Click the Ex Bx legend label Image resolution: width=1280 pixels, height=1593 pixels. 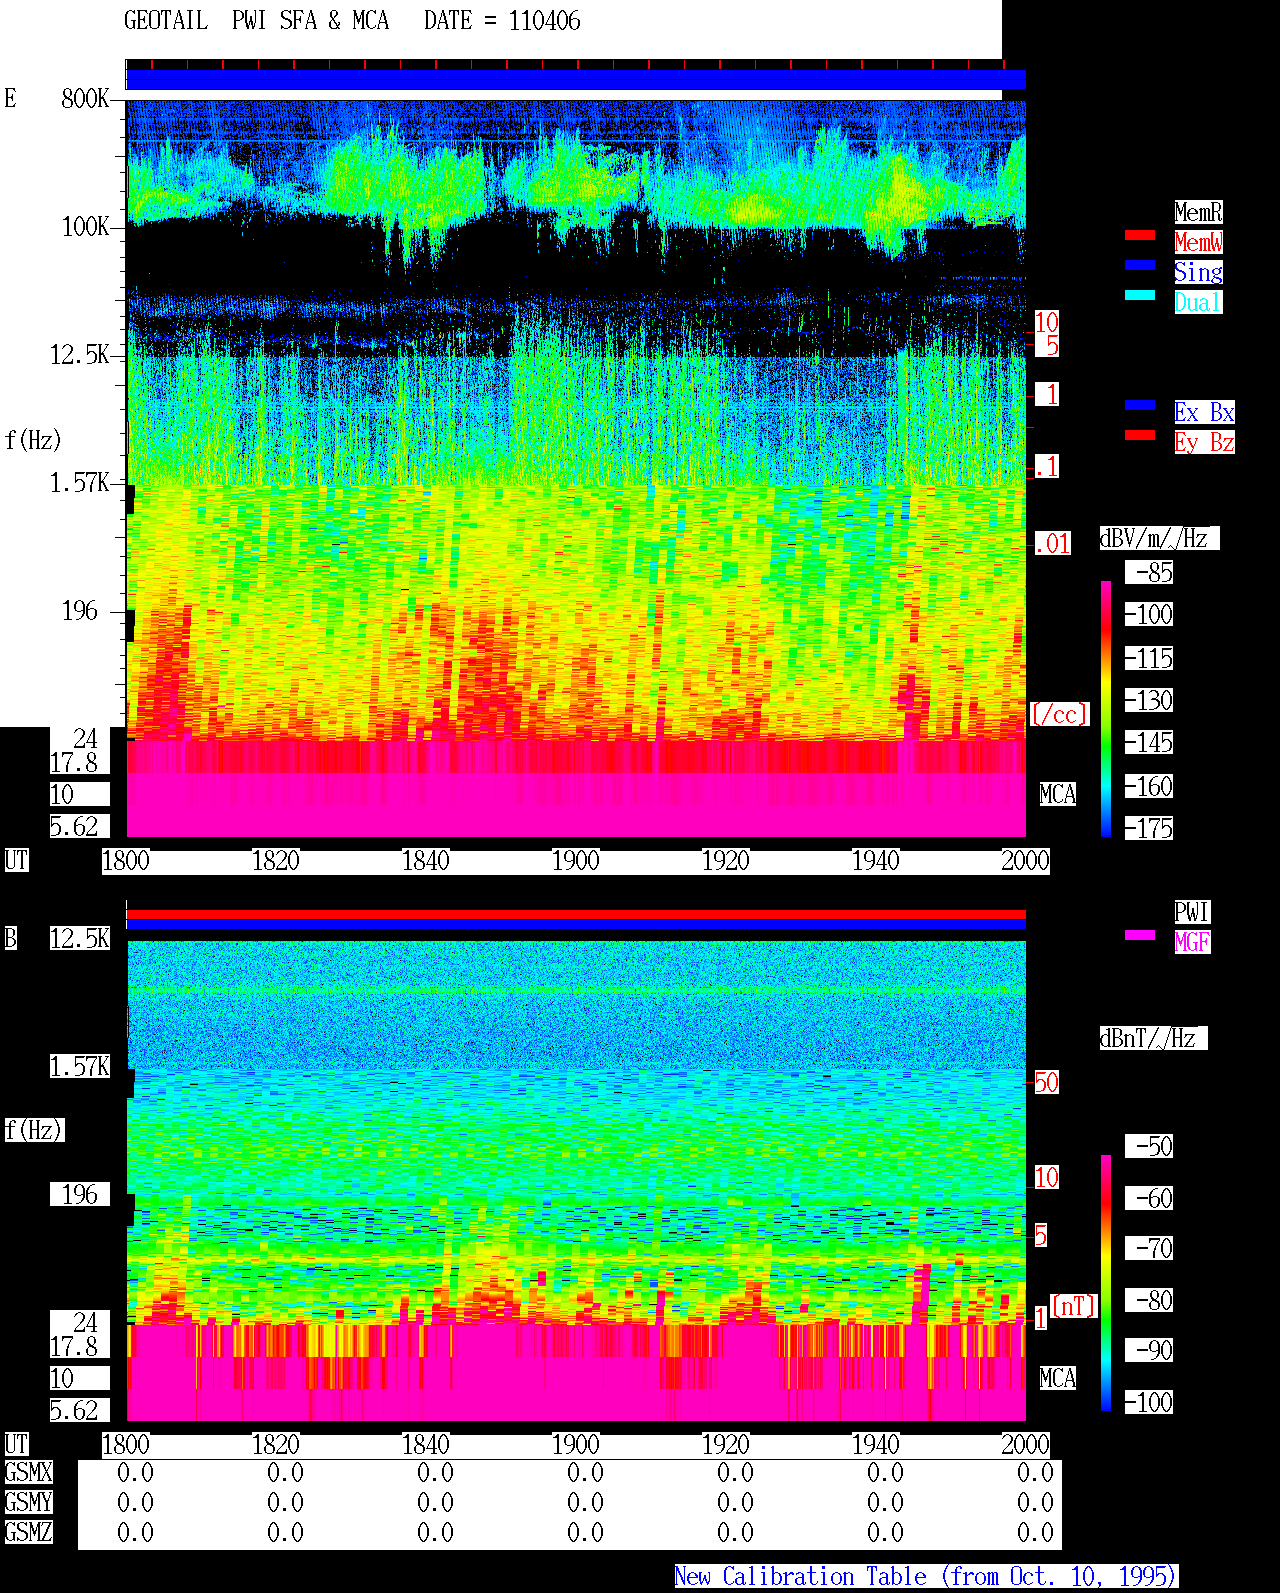pos(1204,412)
